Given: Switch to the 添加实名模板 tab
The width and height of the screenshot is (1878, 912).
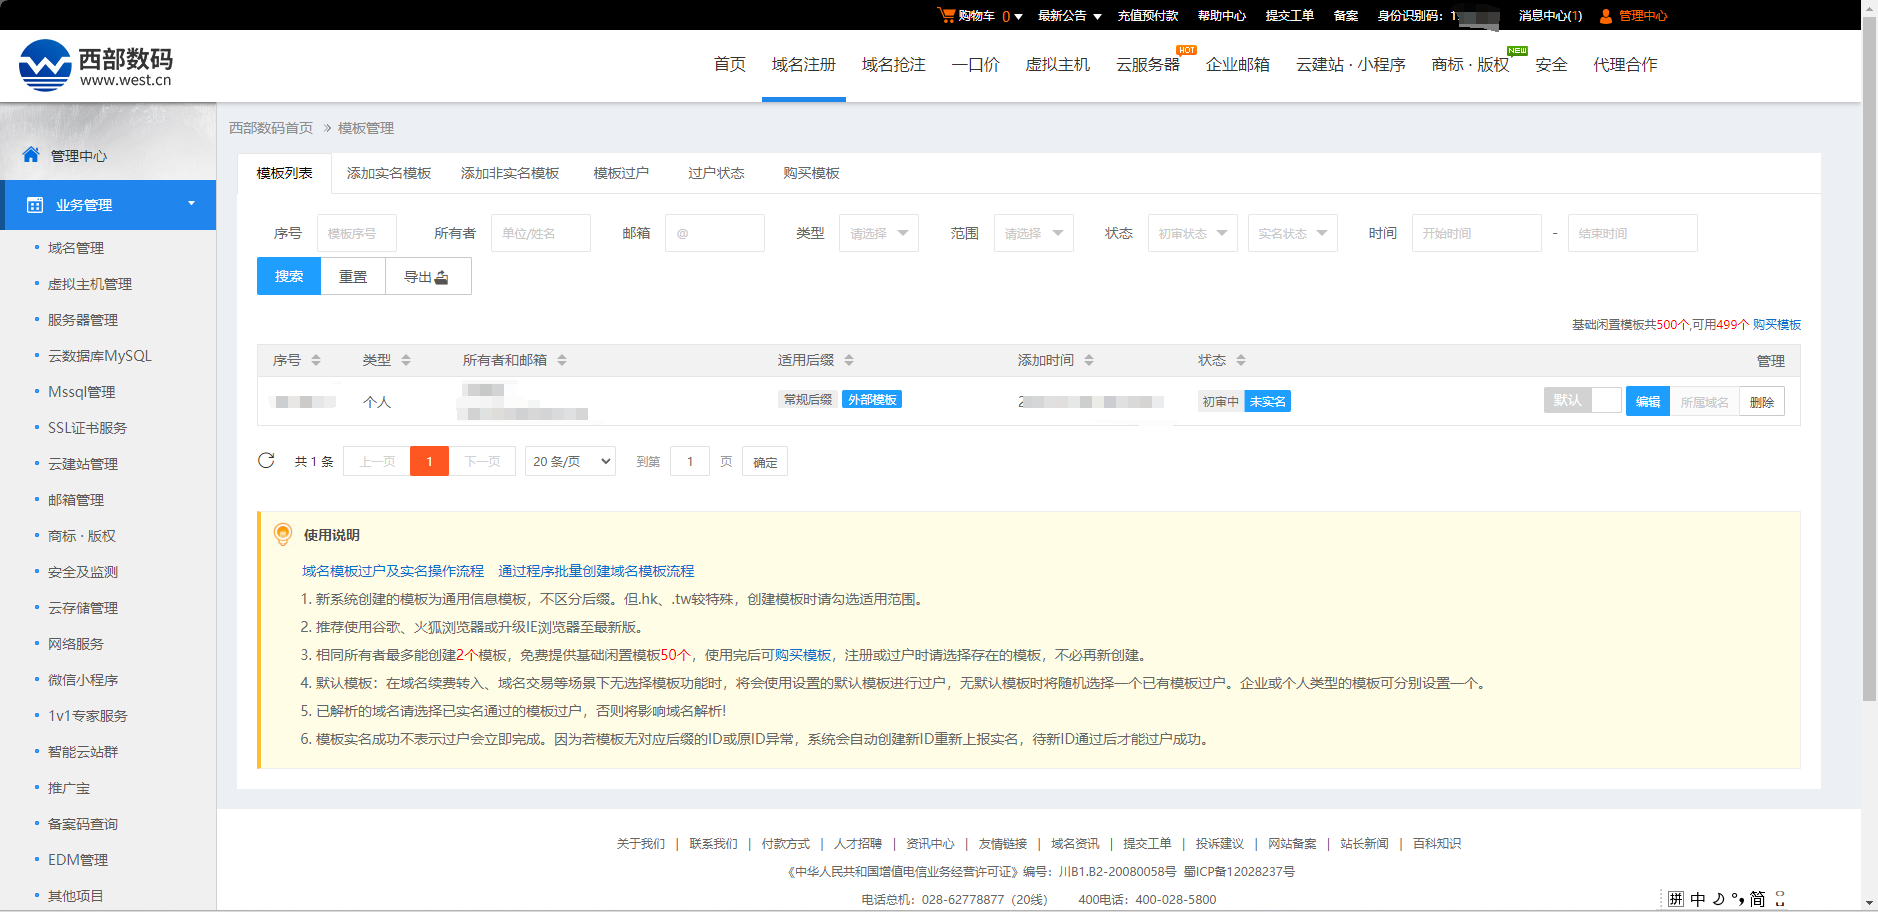Looking at the screenshot, I should pos(388,172).
